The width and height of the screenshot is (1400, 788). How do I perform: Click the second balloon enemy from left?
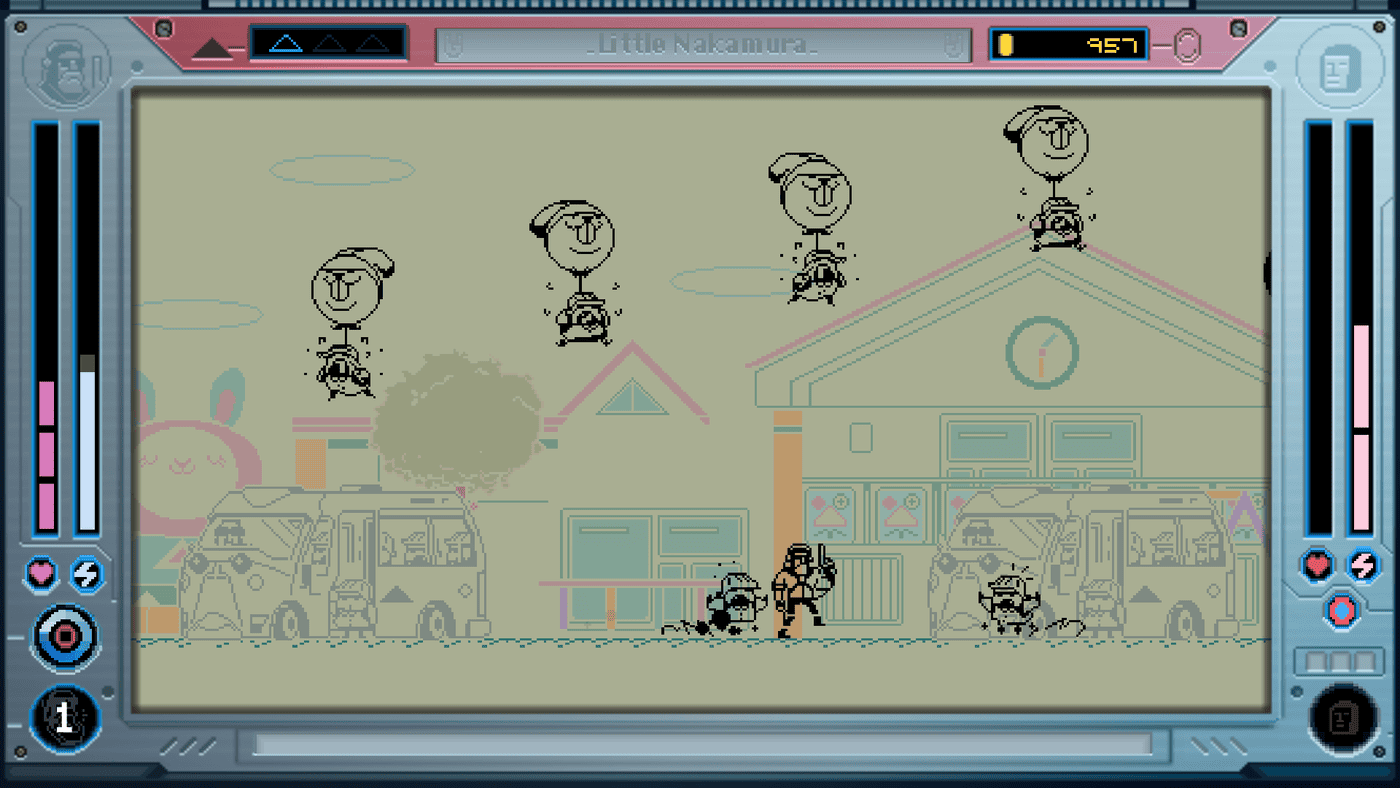(574, 274)
